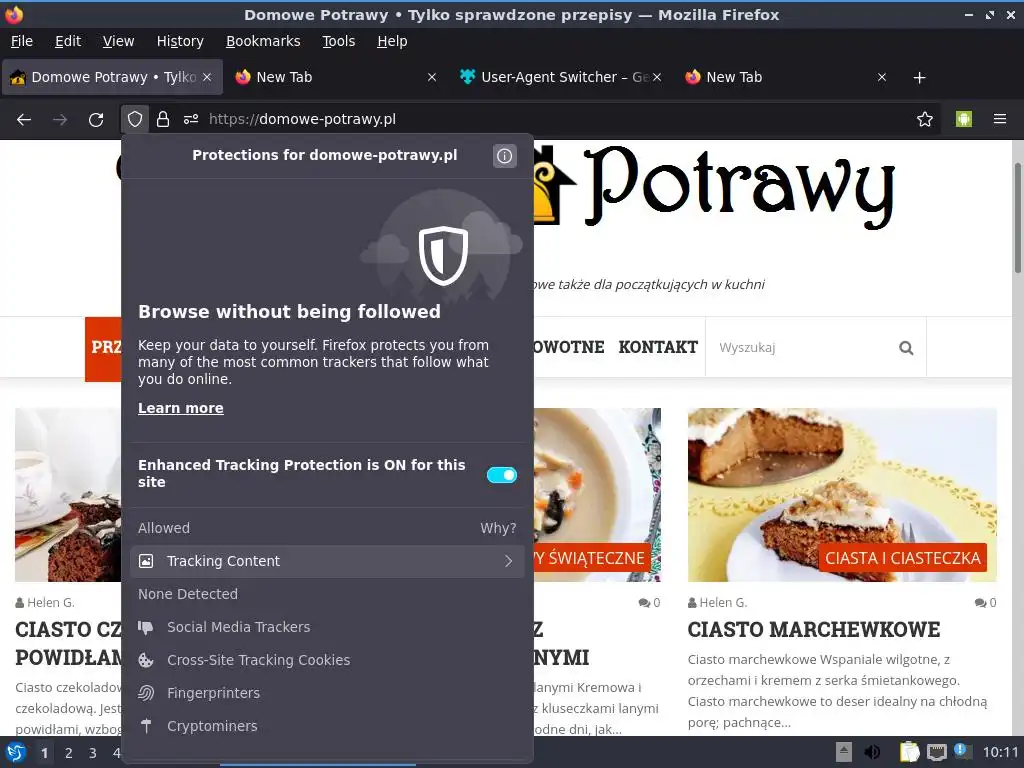Open the Edit menu

(68, 41)
